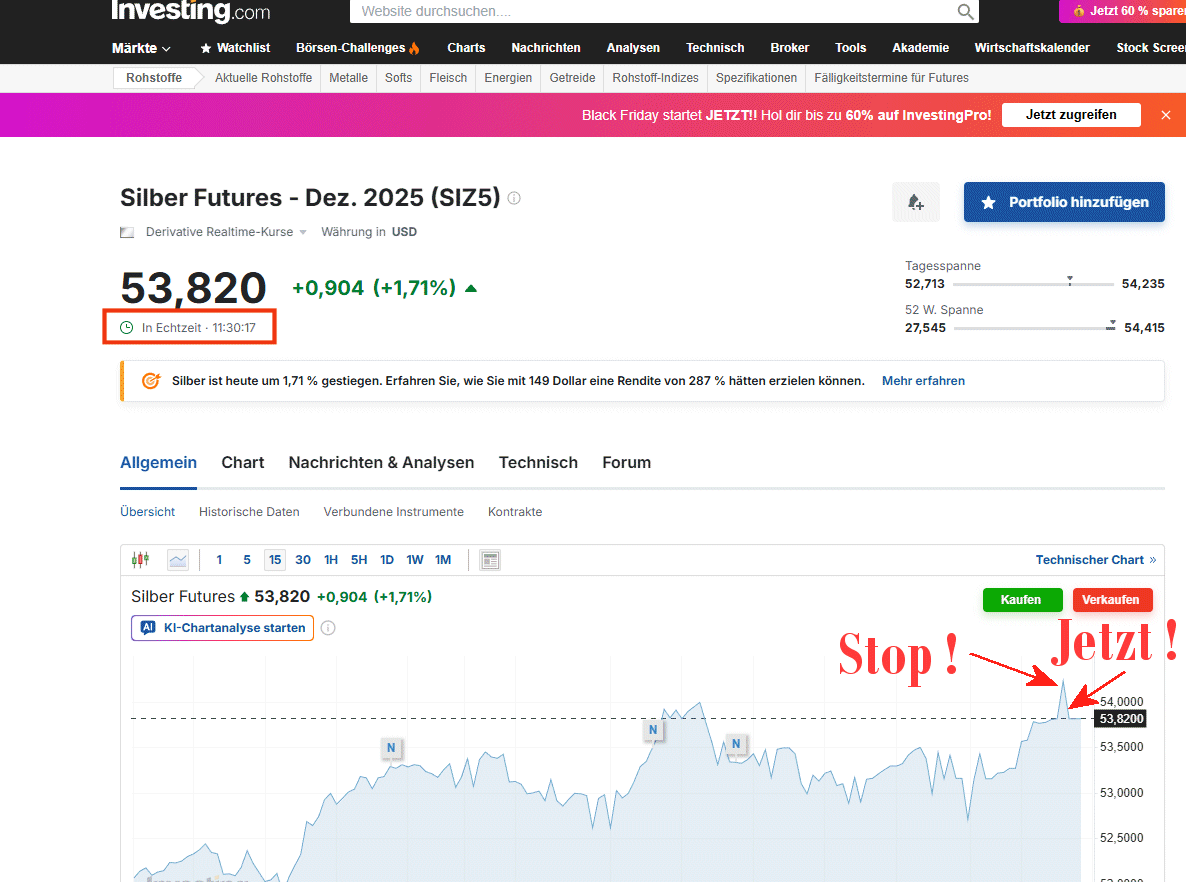This screenshot has height=882, width=1186.
Task: Click the realtime clock icon
Action: tap(126, 328)
